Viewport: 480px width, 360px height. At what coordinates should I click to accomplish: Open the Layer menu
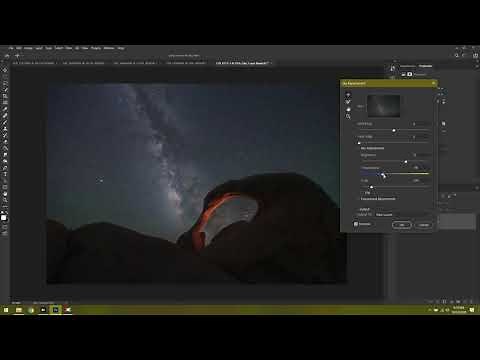39,48
